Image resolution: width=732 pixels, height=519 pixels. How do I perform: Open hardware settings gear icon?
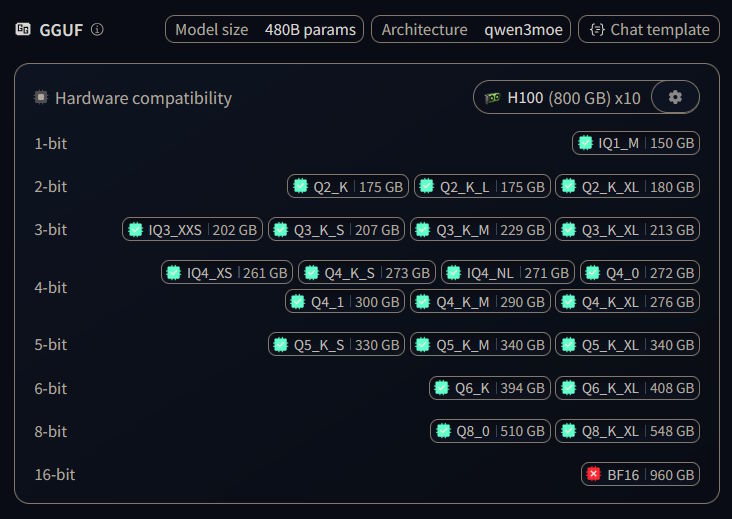[675, 97]
